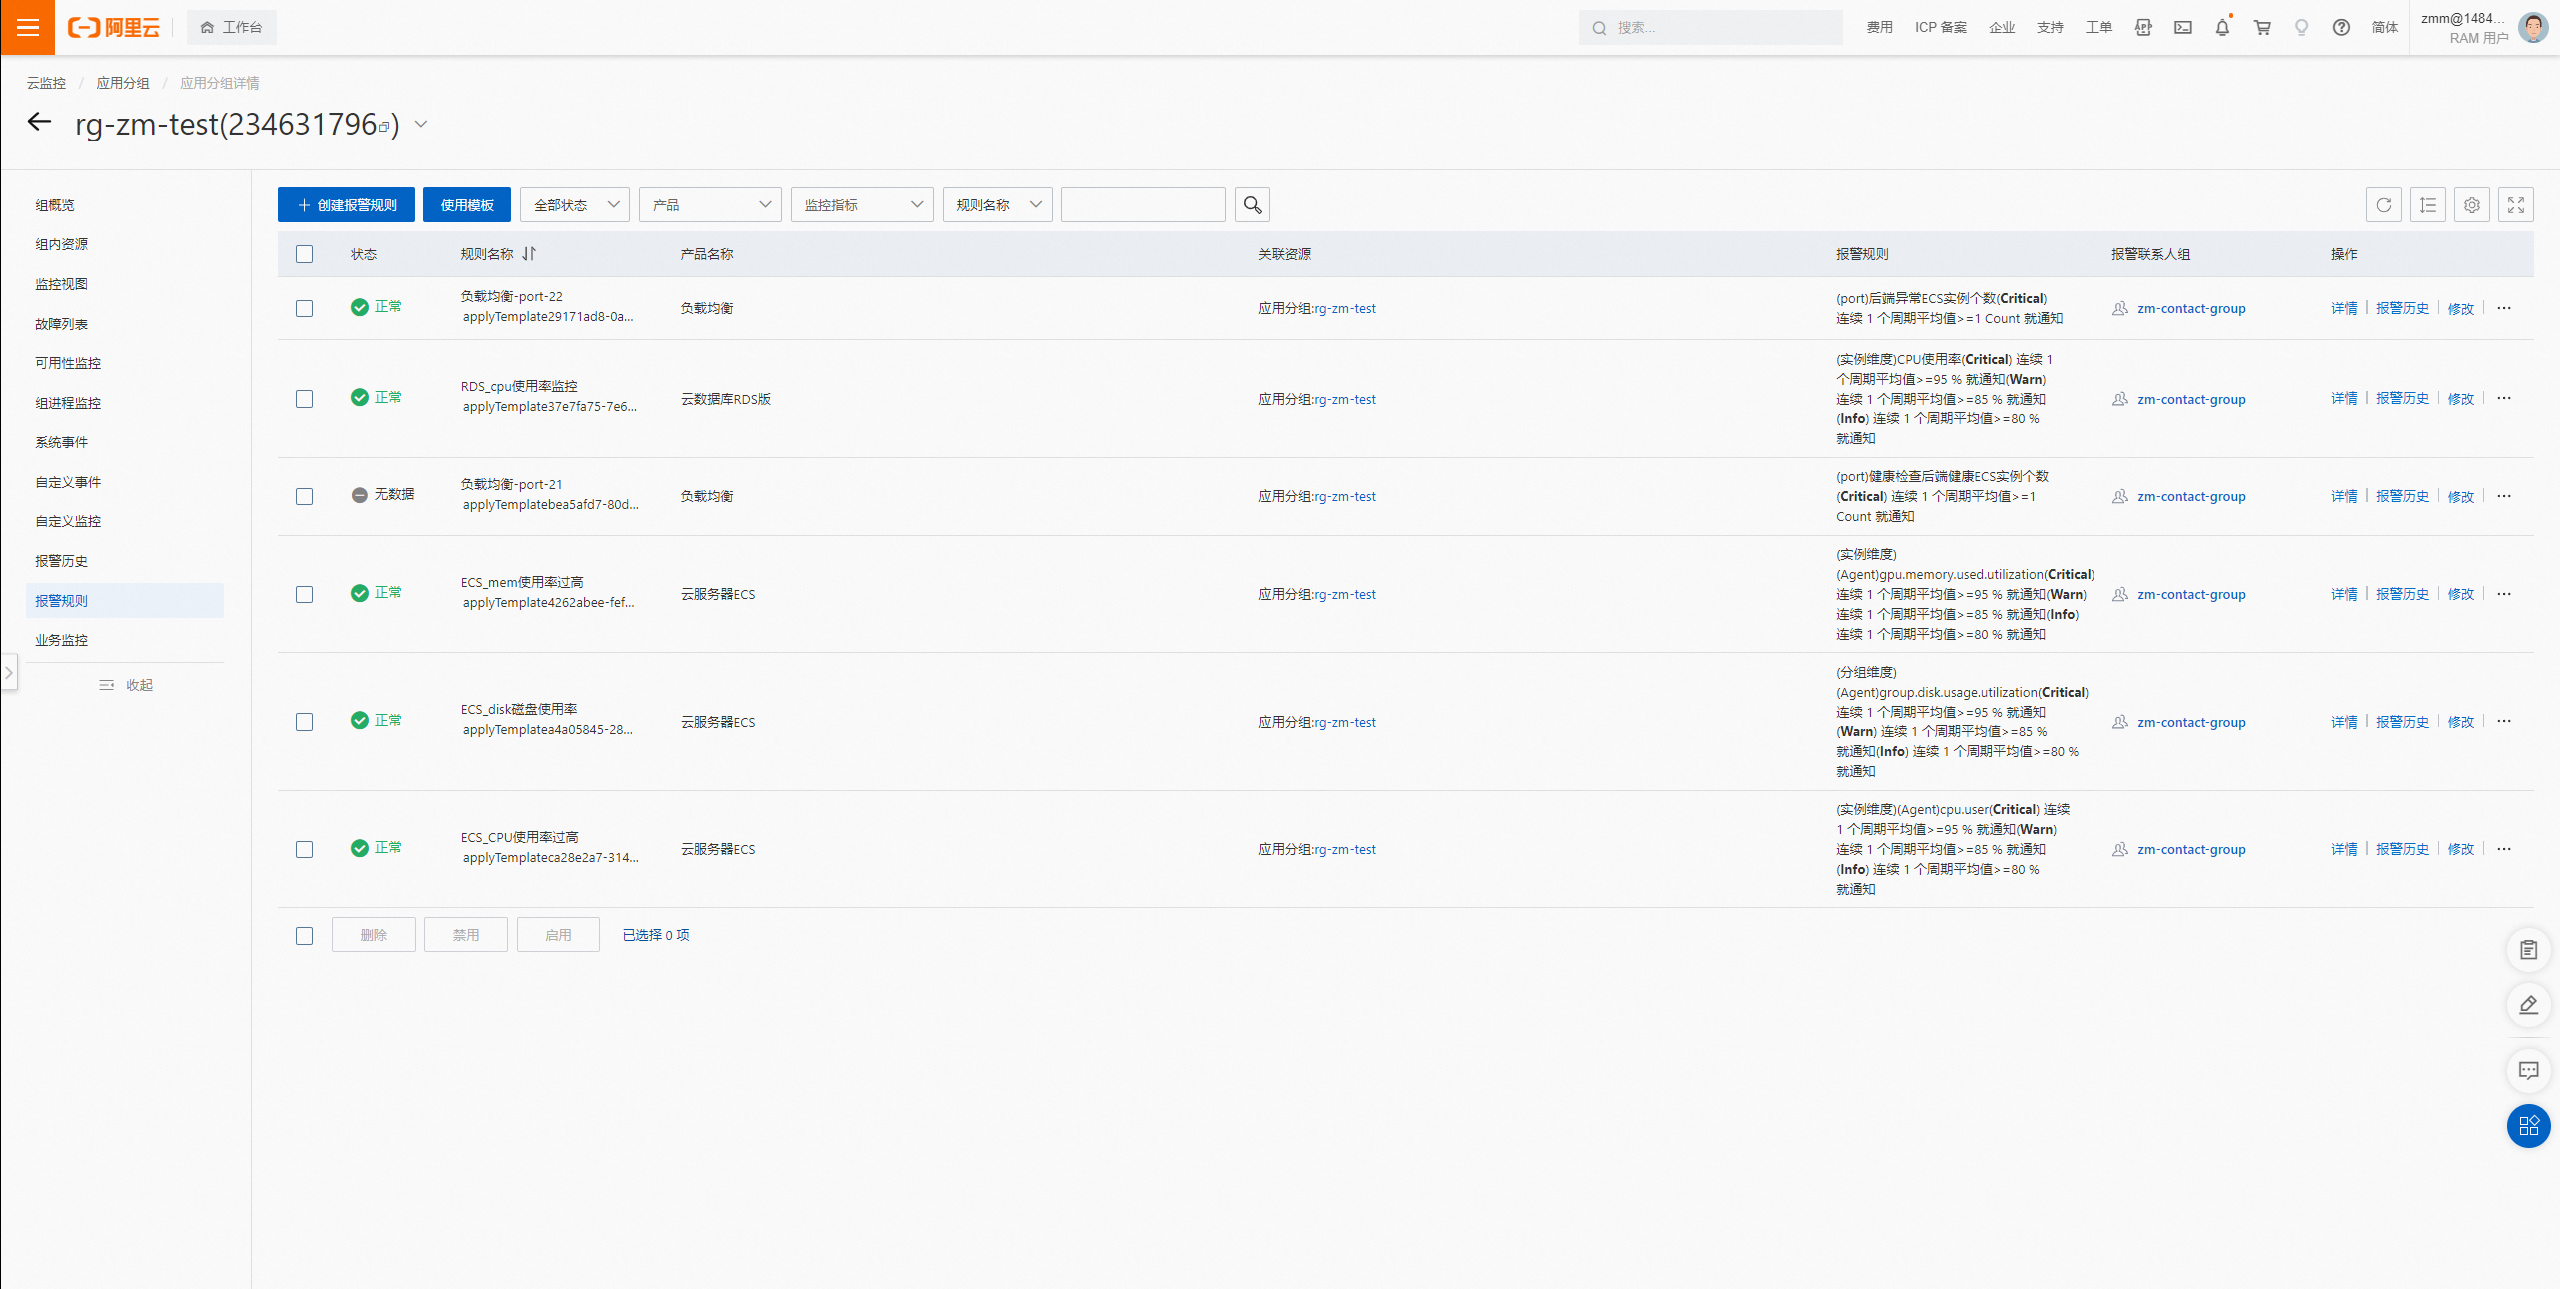This screenshot has height=1289, width=2560.
Task: Open more actions for RDS_cpu使用率监控 row
Action: pos(2504,398)
